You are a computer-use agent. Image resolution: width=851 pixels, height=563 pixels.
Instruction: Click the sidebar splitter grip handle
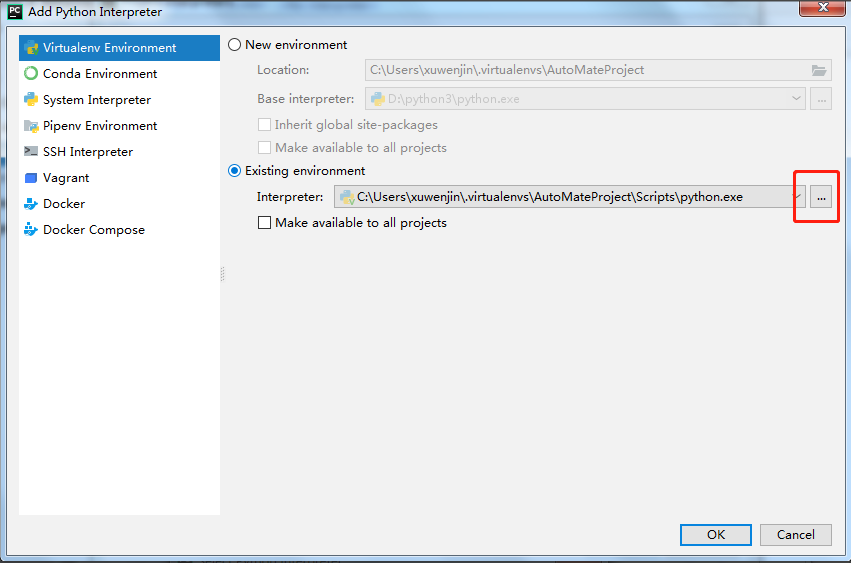point(223,274)
